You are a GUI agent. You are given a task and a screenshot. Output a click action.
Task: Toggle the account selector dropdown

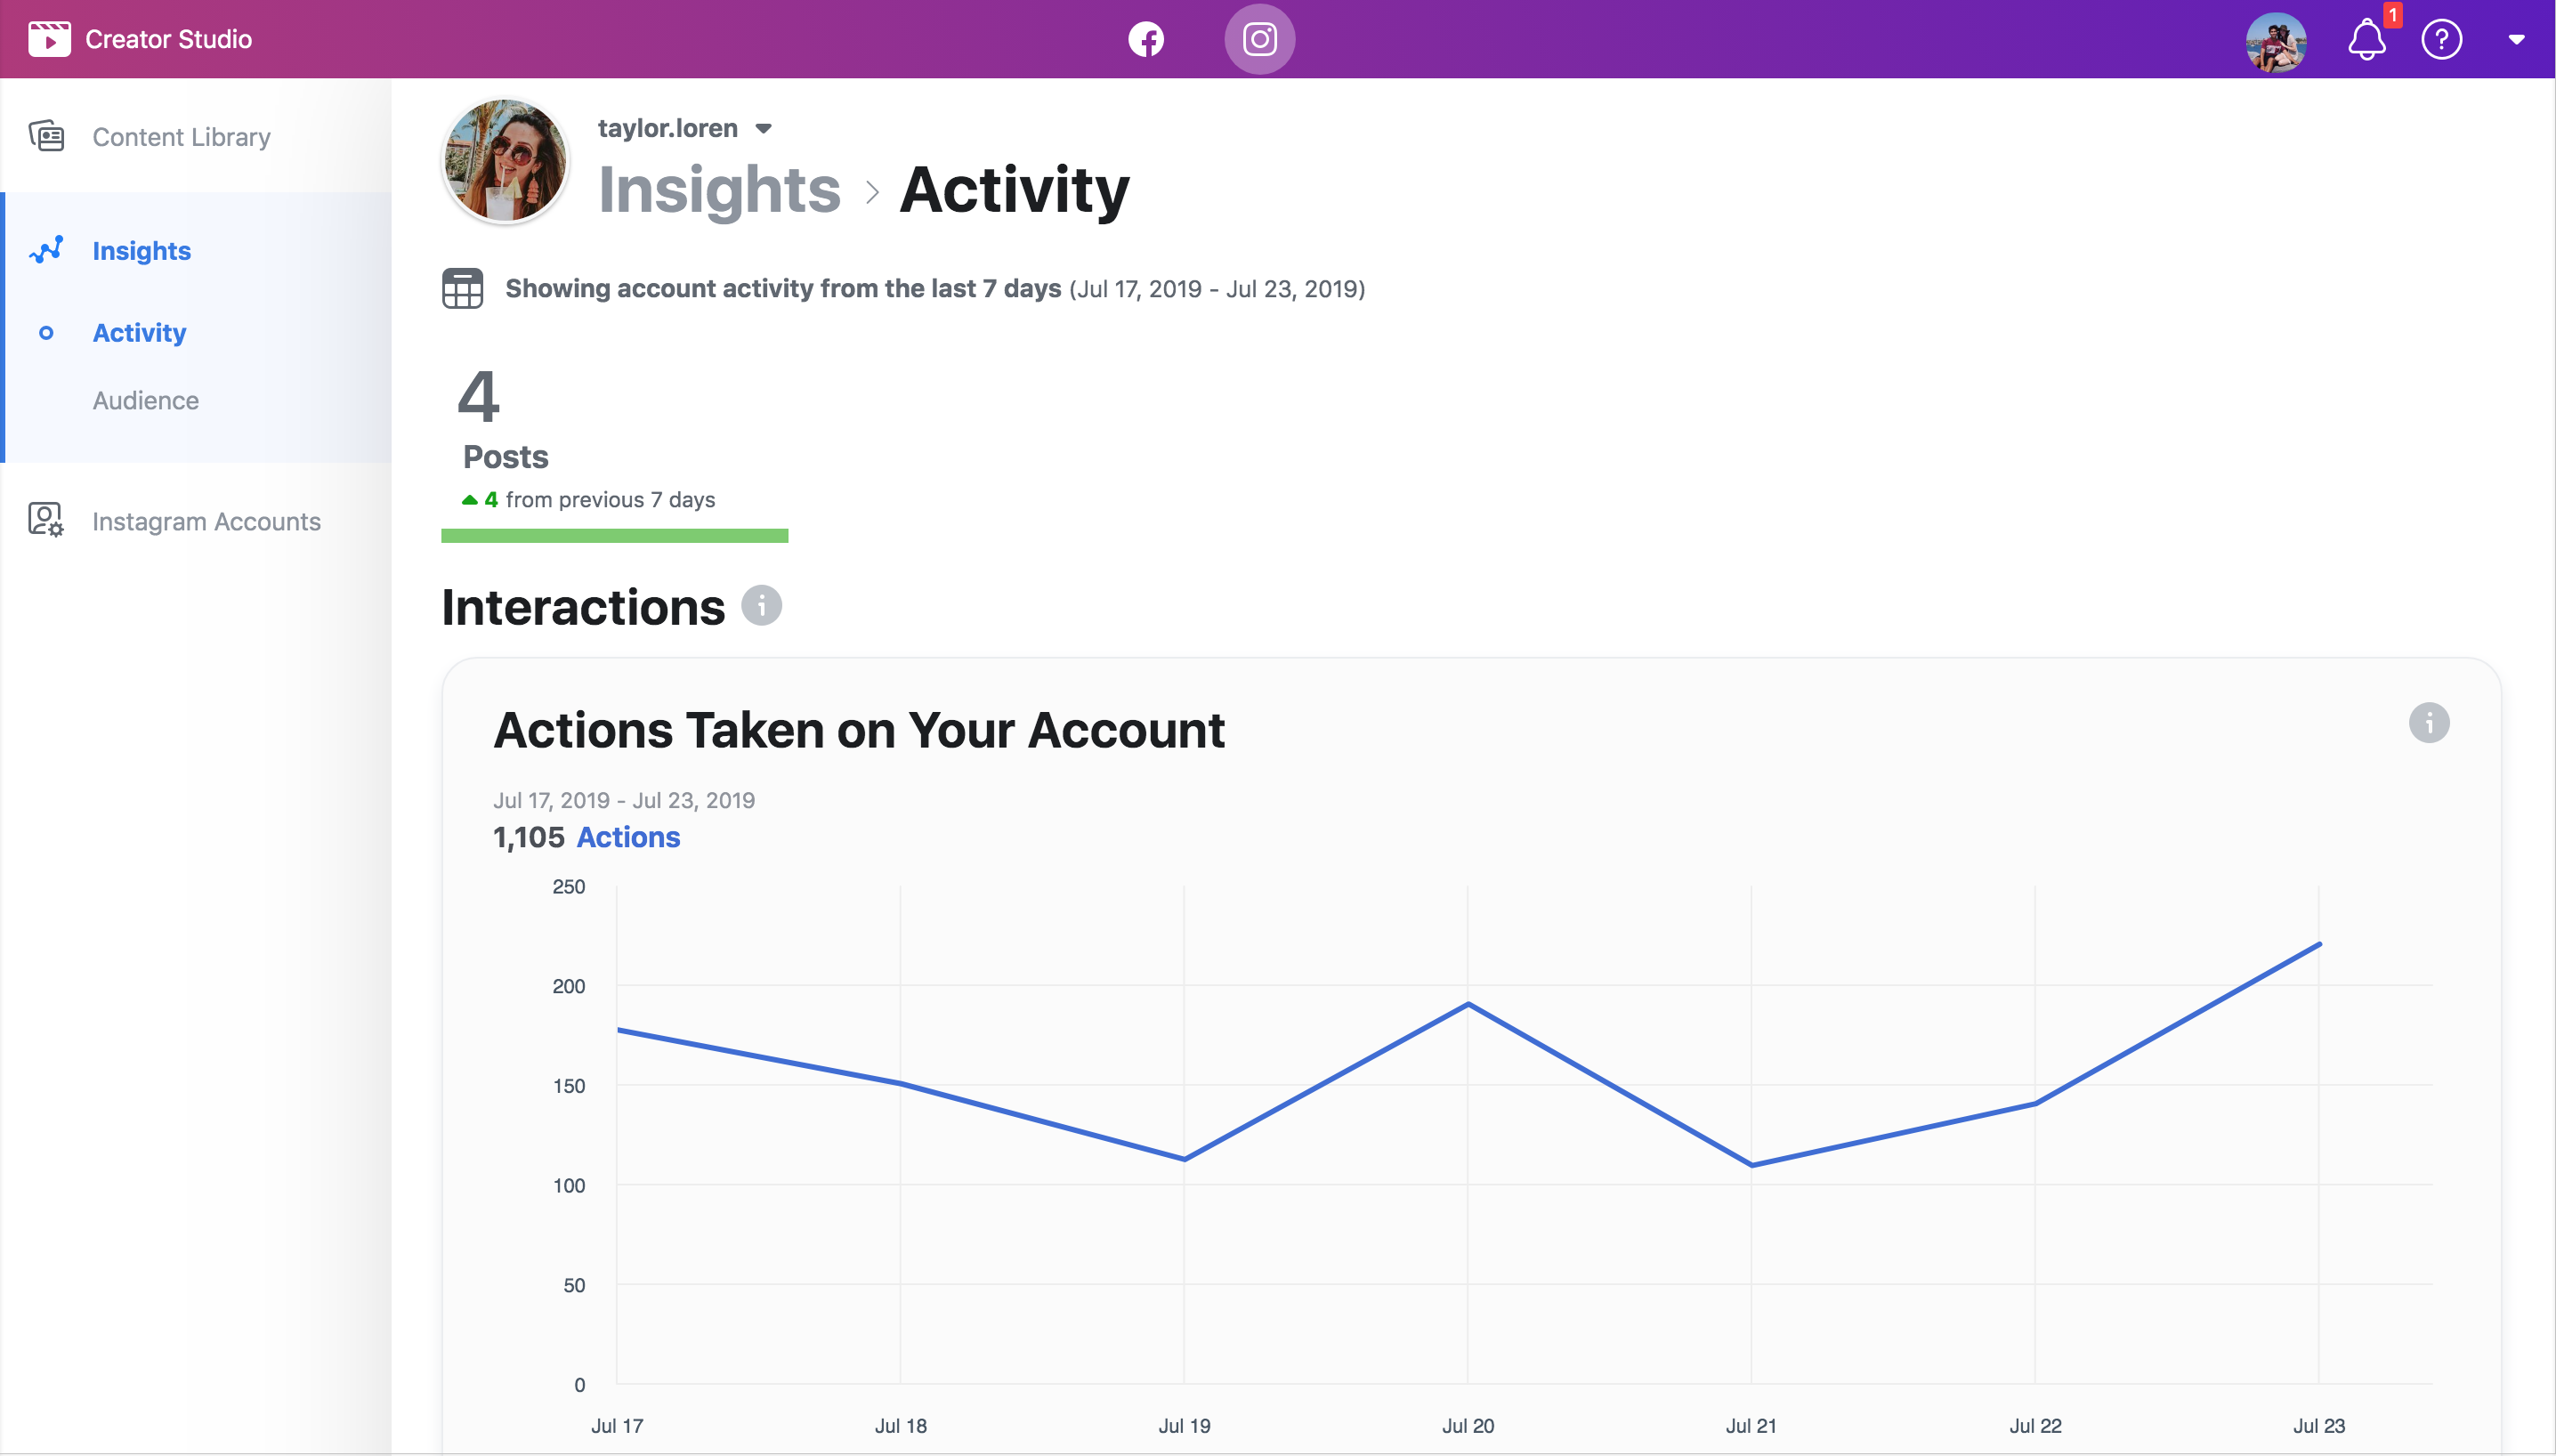point(765,126)
